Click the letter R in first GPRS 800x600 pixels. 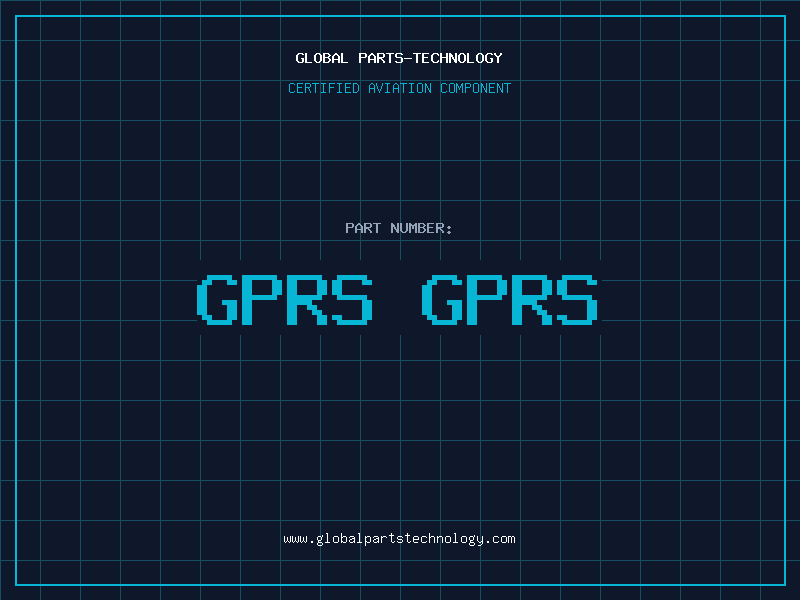[308, 300]
